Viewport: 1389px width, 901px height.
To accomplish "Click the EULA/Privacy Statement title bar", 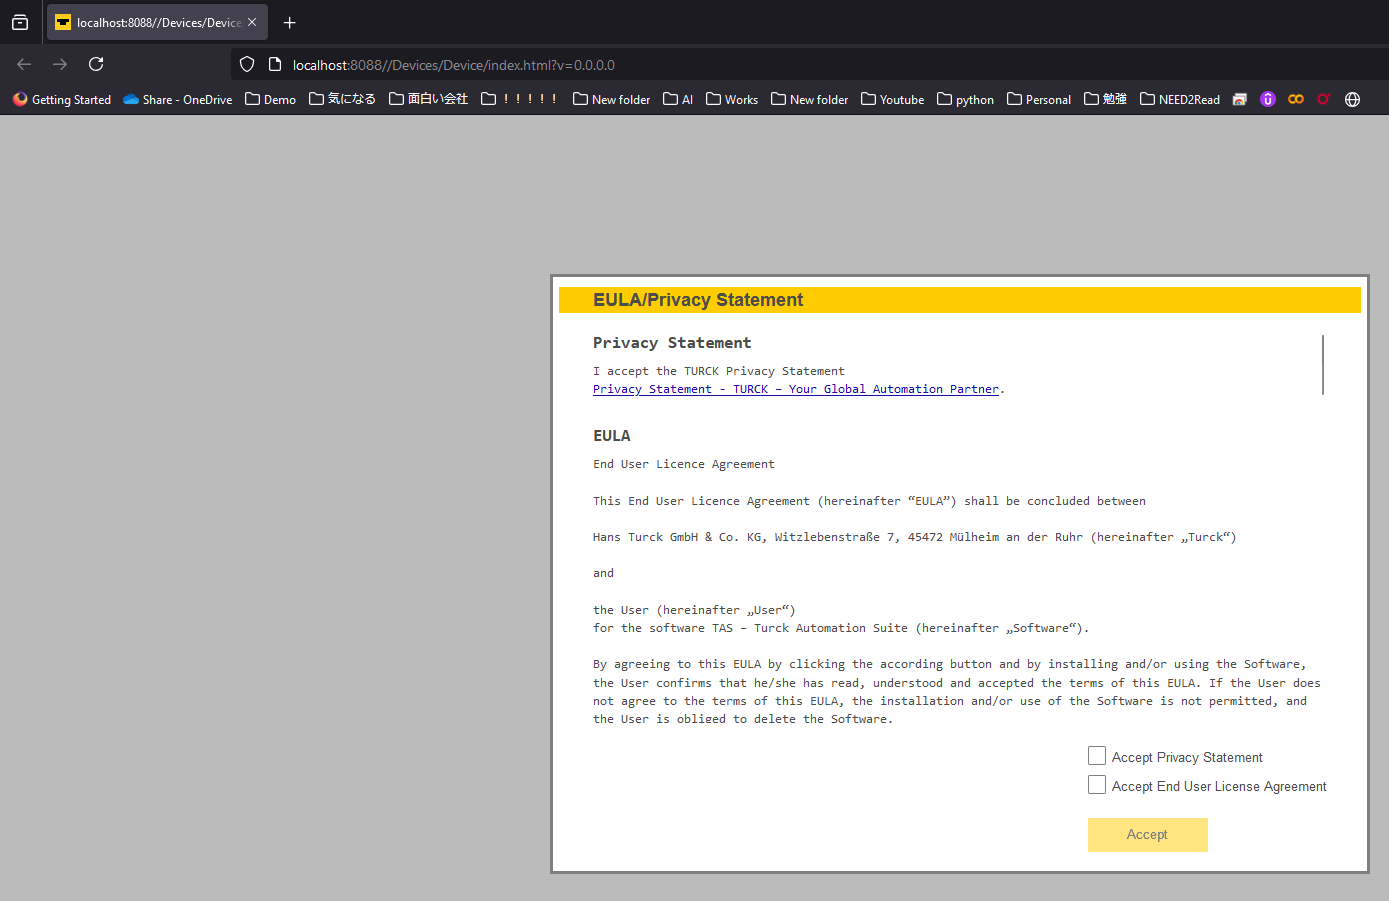I will pos(960,300).
